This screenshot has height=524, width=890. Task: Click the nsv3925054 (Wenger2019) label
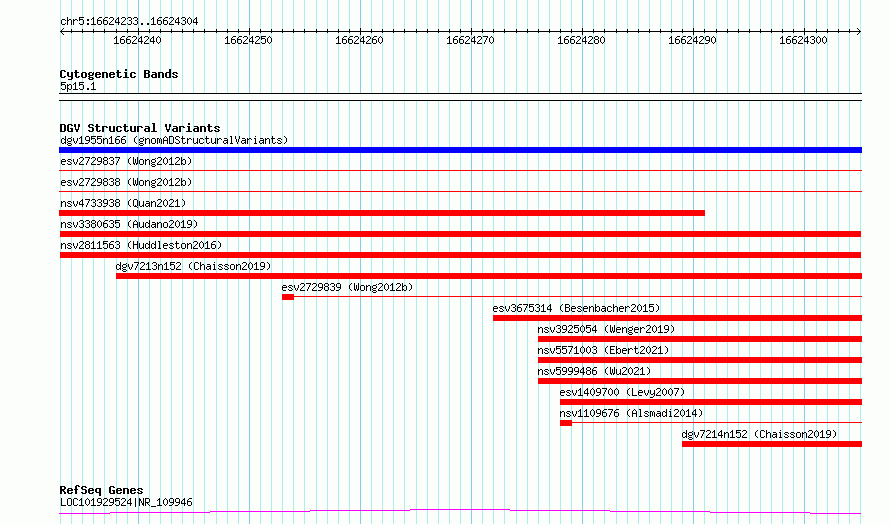click(606, 329)
